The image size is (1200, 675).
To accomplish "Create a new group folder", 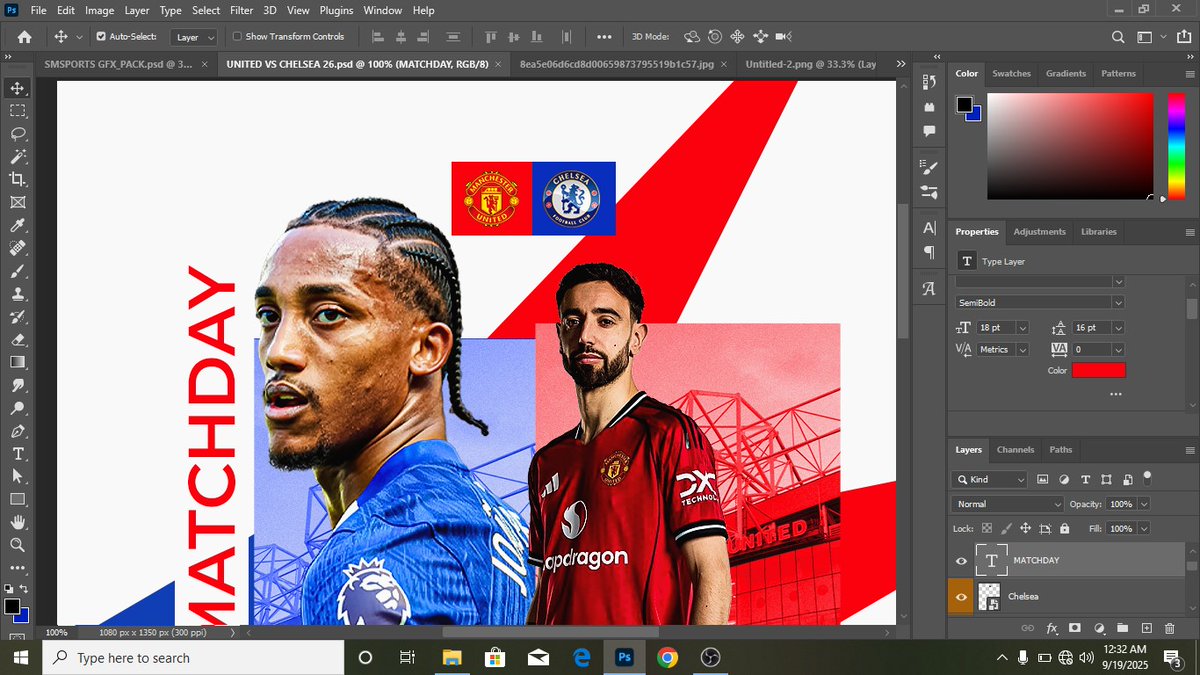I will [x=1122, y=628].
